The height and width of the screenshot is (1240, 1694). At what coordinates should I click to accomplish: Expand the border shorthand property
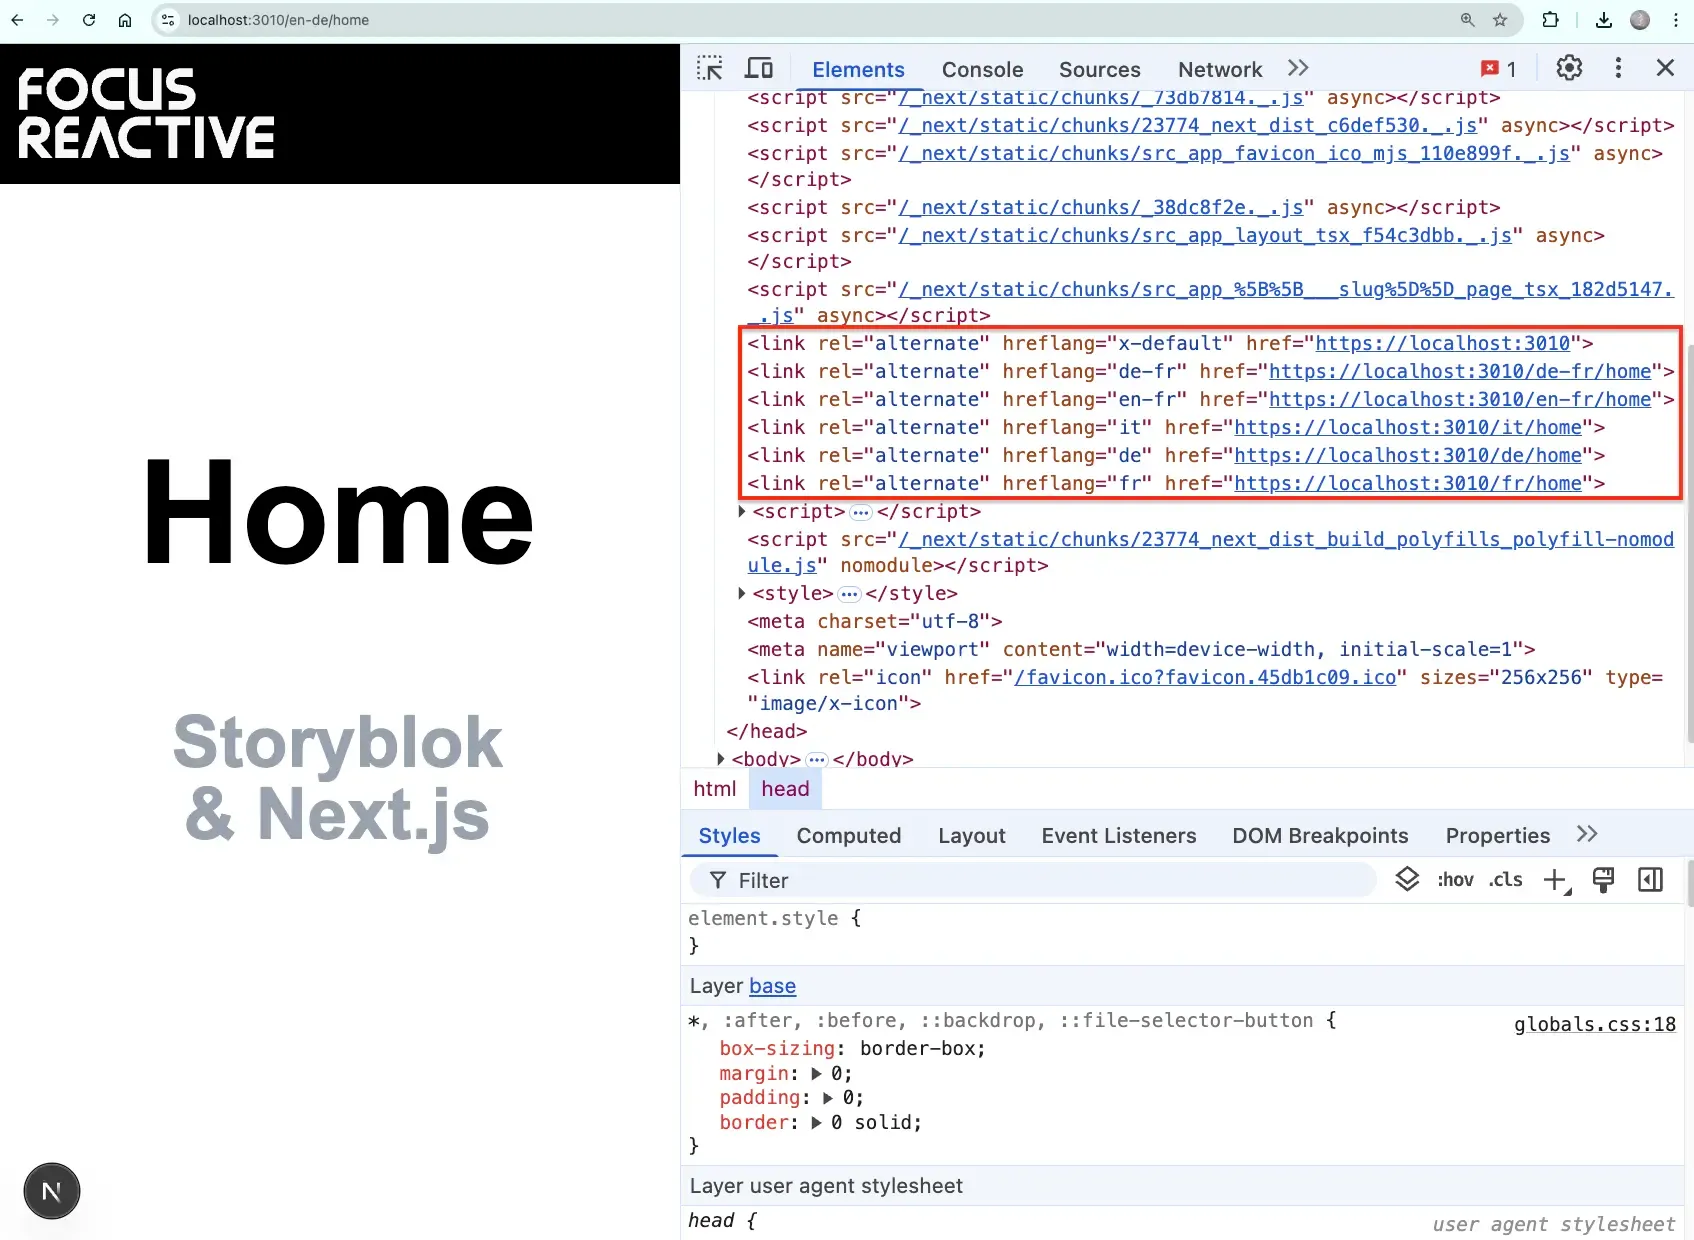coord(817,1123)
